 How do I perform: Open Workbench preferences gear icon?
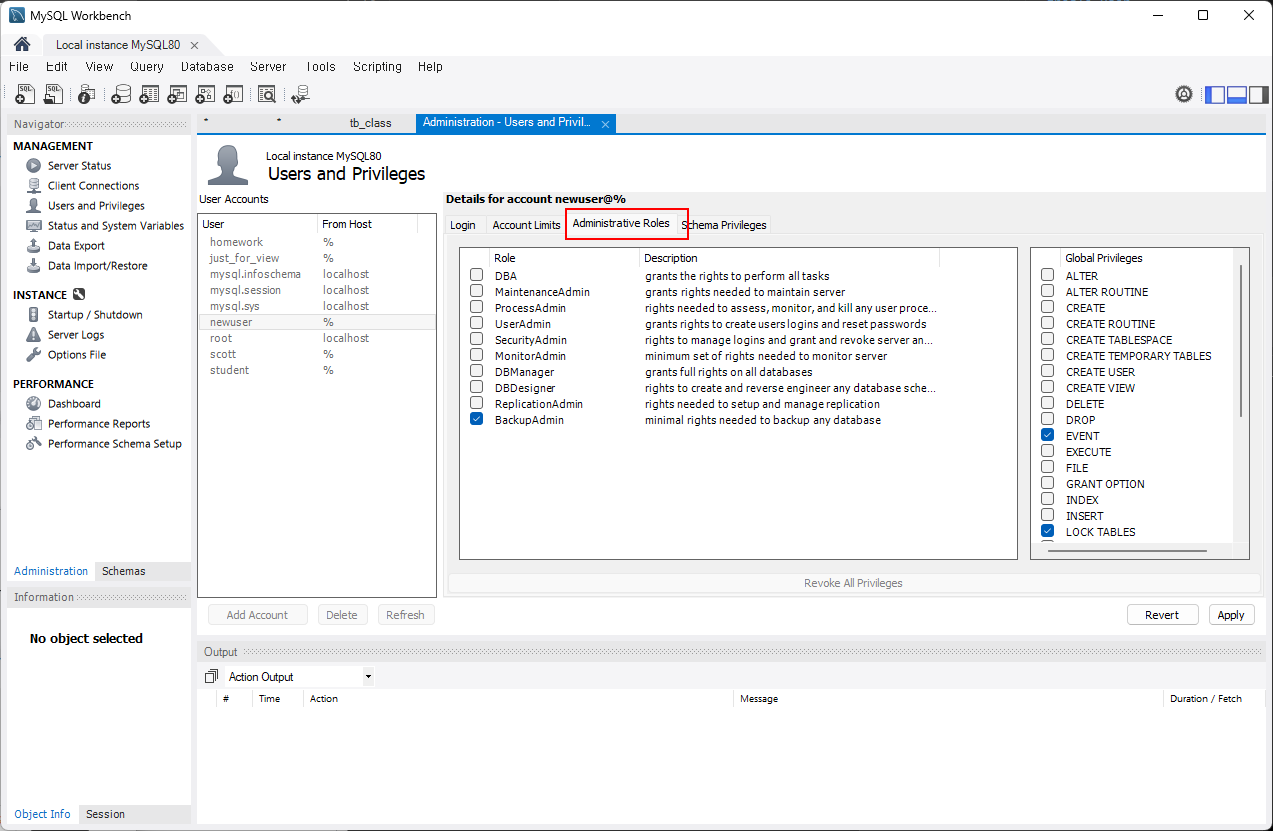pos(1184,94)
